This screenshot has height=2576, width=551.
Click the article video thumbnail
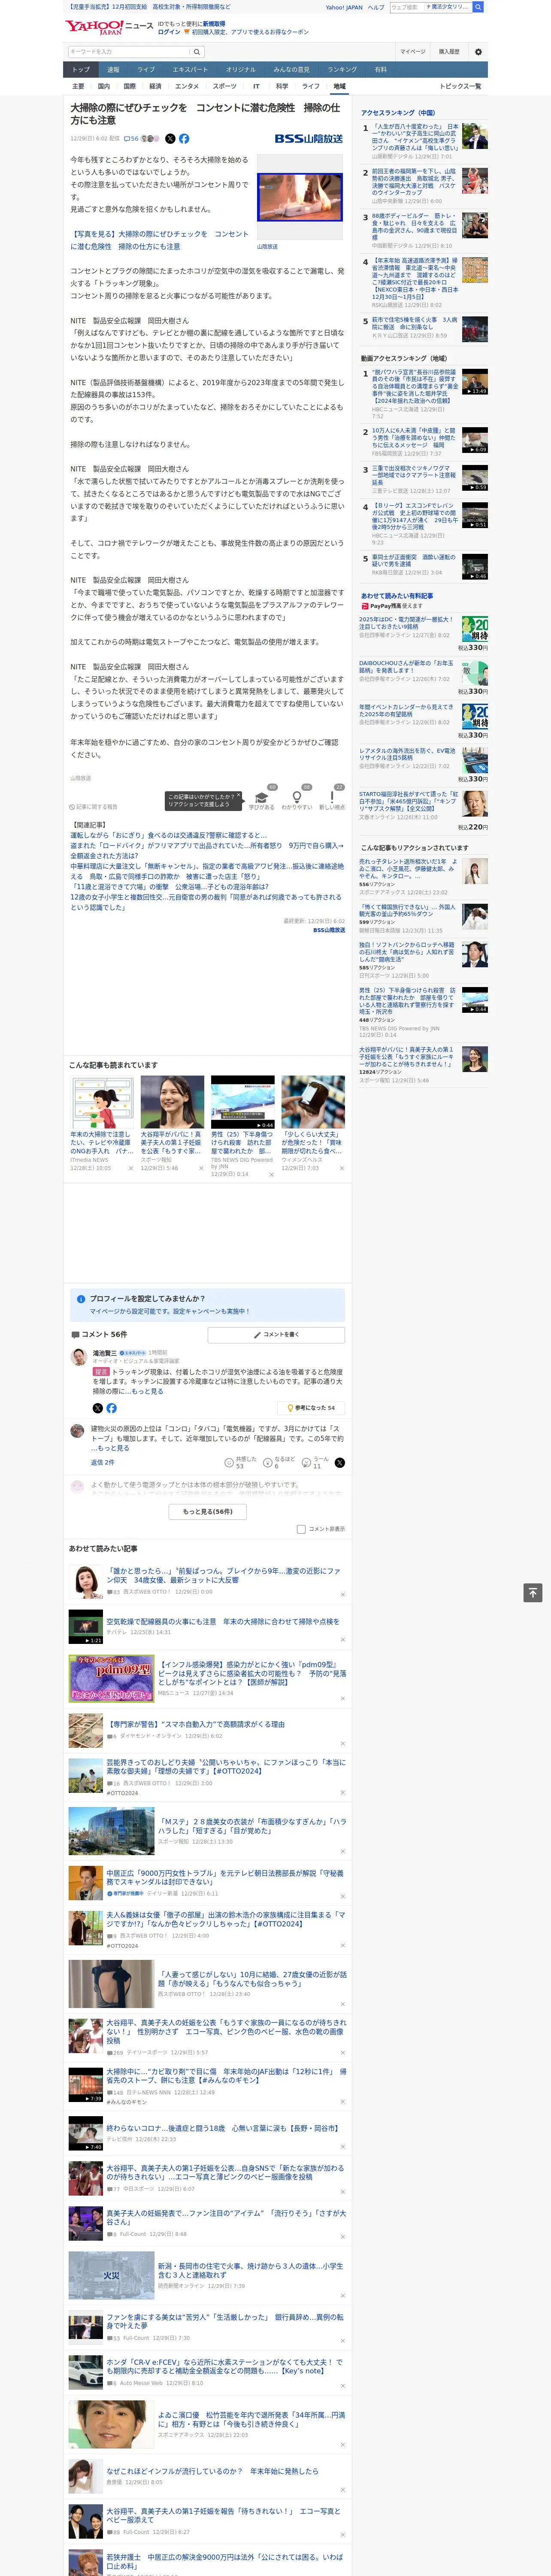[x=300, y=197]
